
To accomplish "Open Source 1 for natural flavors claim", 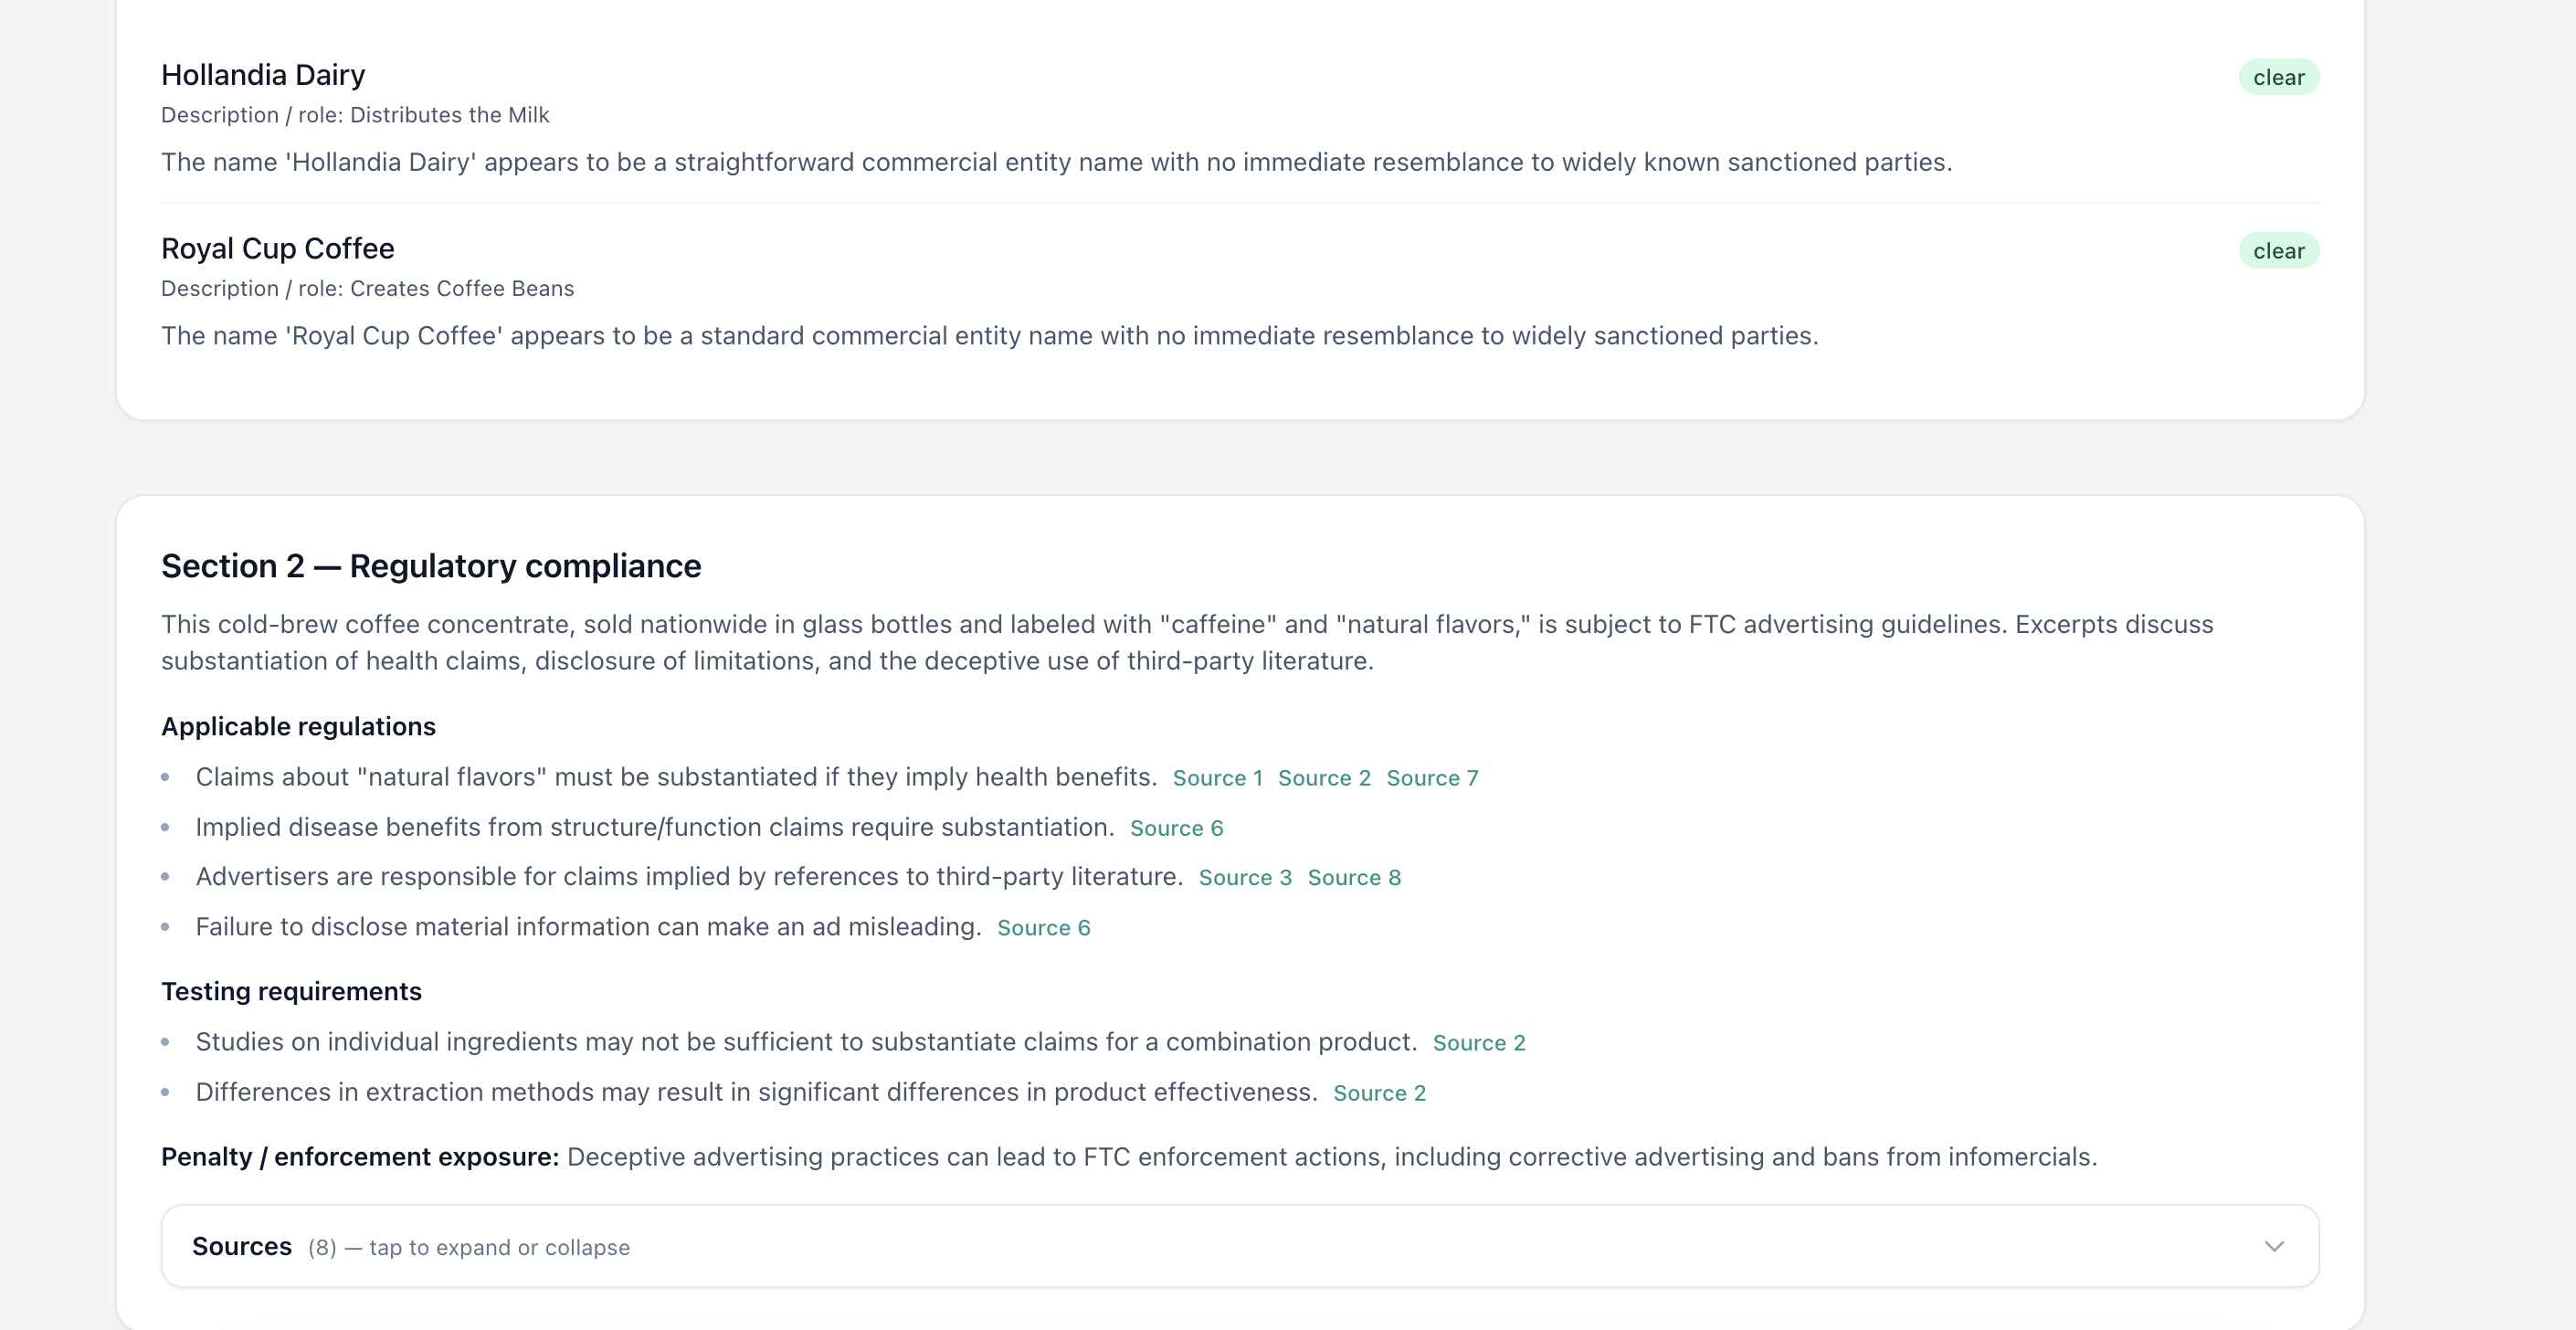I will coord(1217,778).
